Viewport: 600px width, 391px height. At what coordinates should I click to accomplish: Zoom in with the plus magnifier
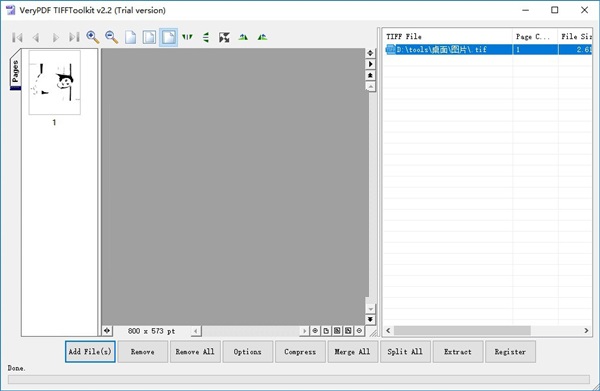pos(93,37)
